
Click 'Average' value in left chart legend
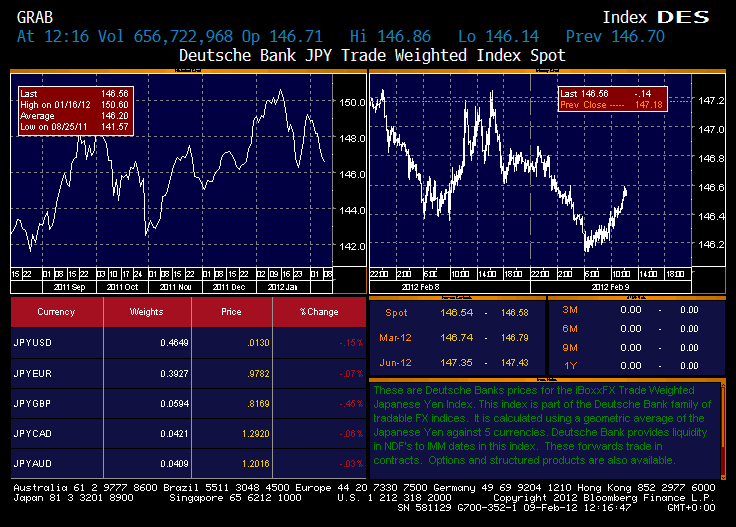[115, 116]
